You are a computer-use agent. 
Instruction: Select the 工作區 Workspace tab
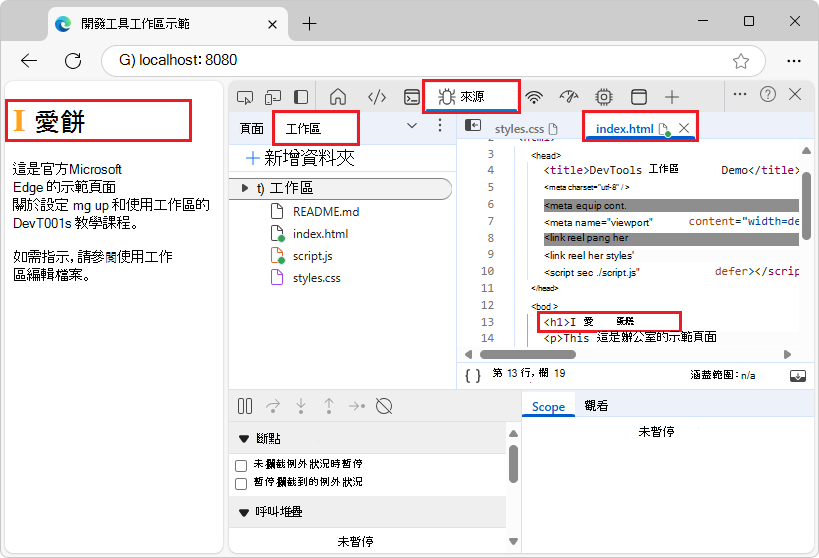(303, 129)
